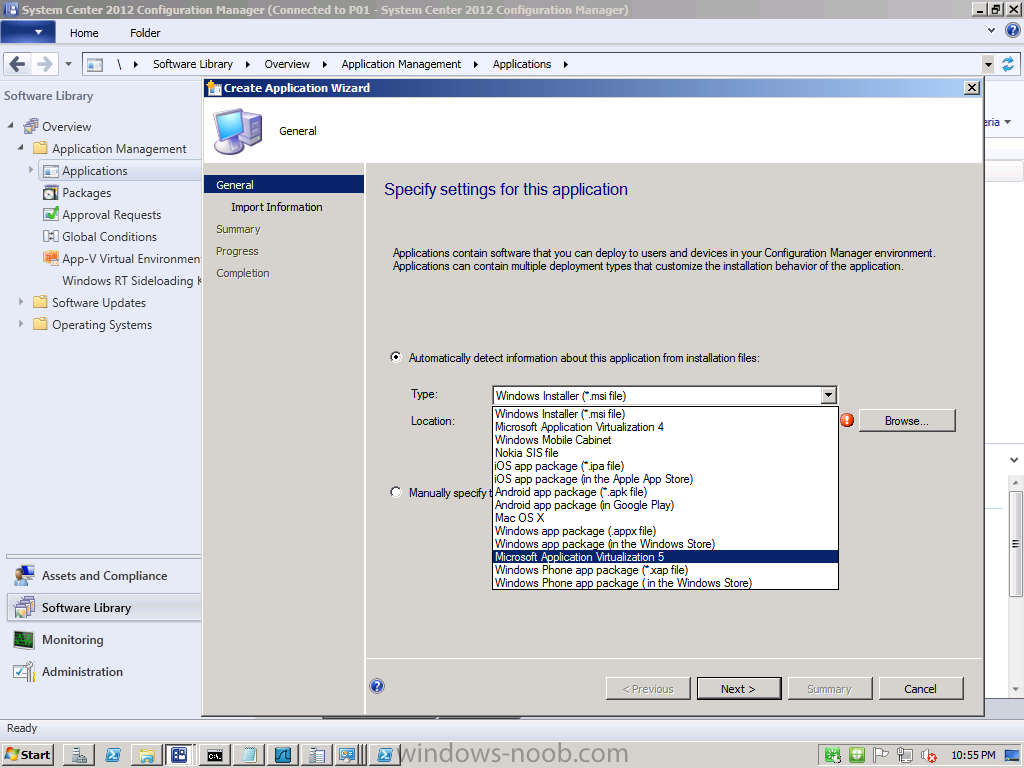The image size is (1024, 768).
Task: Close the Create Application Wizard dialog
Action: point(972,88)
